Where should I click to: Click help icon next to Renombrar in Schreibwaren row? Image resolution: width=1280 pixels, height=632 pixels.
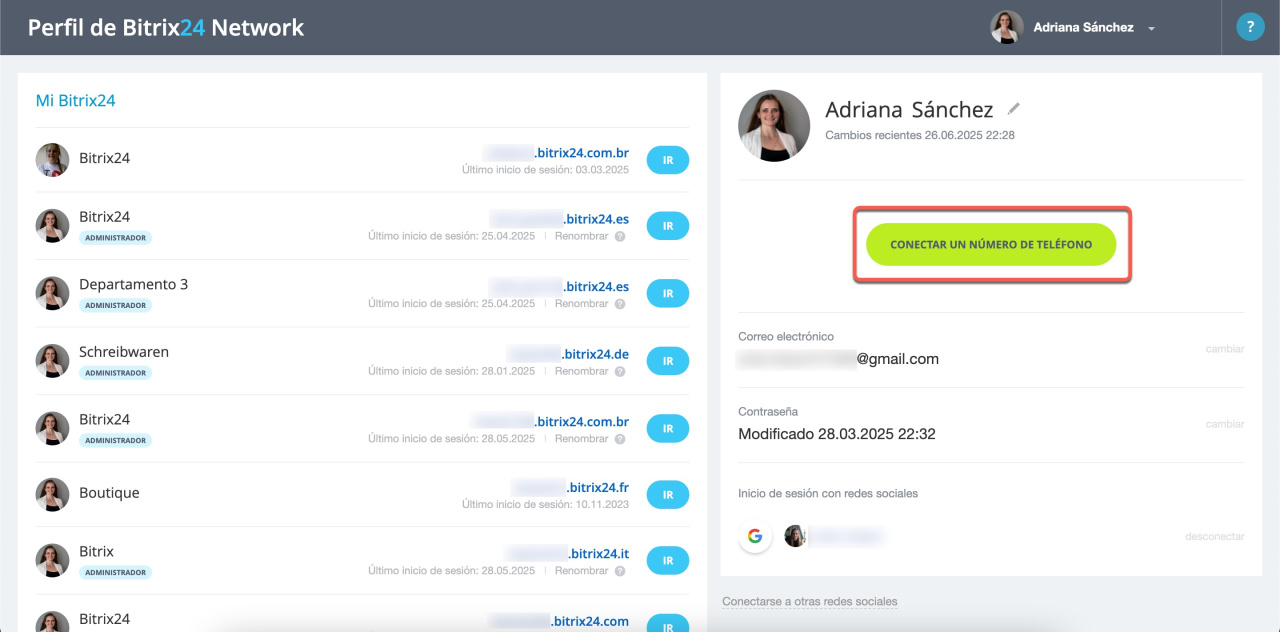[620, 371]
